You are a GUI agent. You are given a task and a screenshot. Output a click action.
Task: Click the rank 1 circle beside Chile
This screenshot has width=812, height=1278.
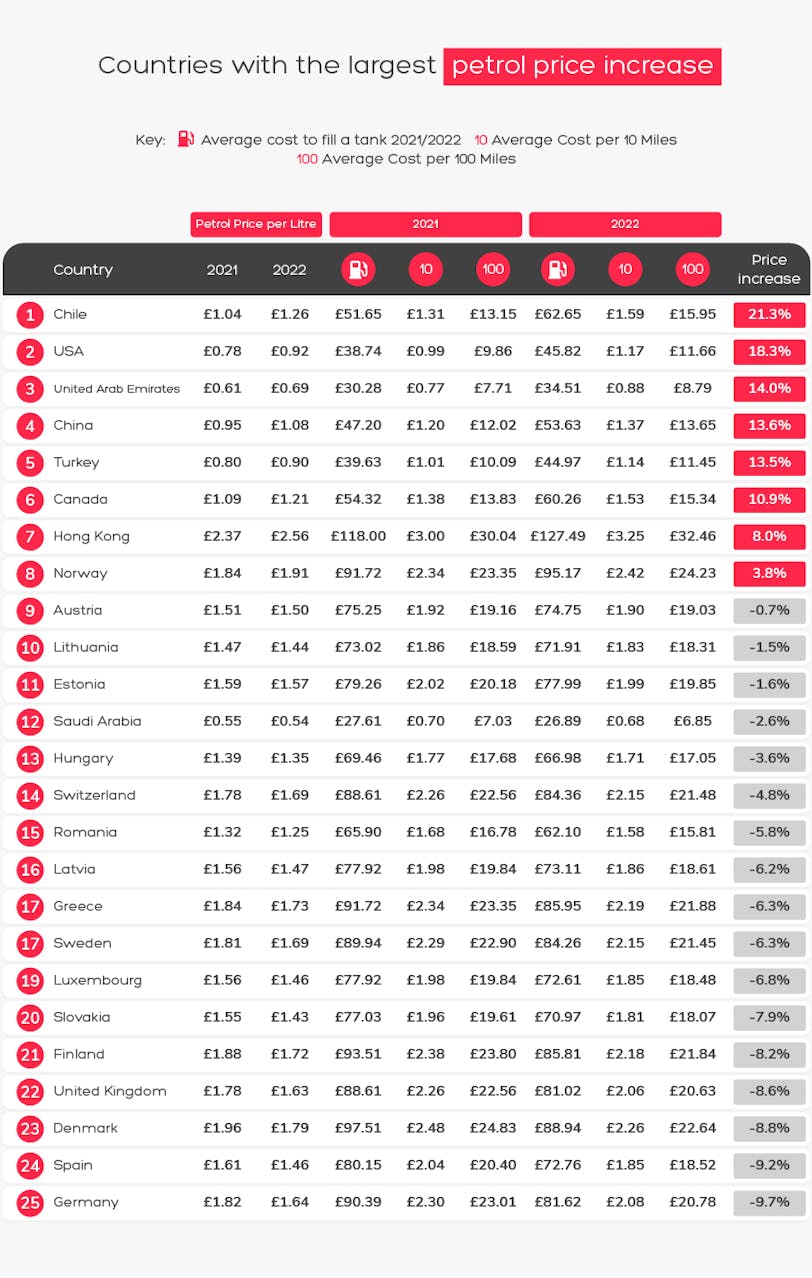point(31,315)
